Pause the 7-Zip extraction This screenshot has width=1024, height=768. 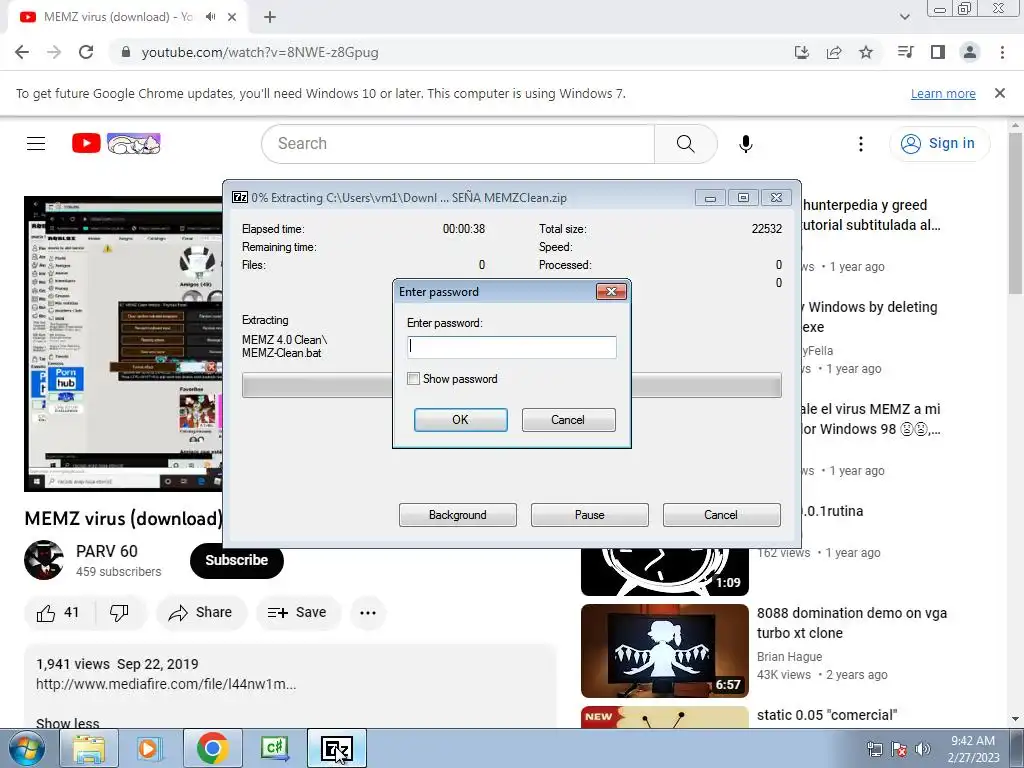point(590,515)
